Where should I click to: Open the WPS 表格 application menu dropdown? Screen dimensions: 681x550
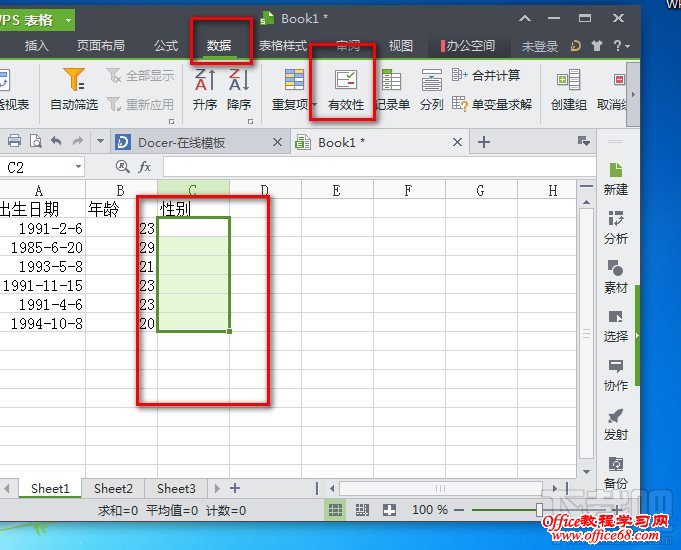68,20
